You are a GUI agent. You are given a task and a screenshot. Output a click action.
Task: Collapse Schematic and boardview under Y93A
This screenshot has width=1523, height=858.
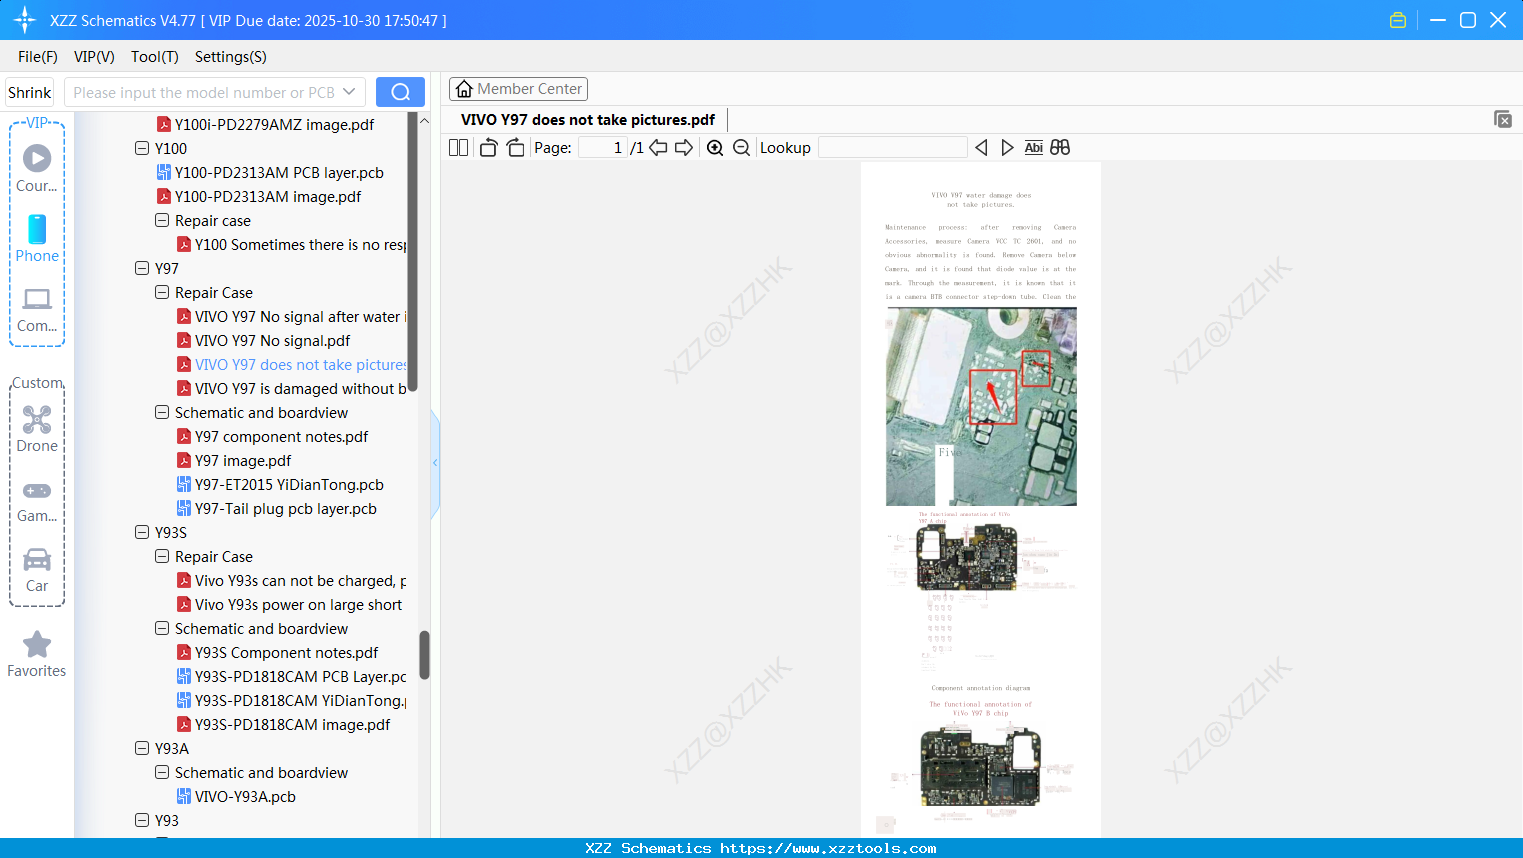162,772
